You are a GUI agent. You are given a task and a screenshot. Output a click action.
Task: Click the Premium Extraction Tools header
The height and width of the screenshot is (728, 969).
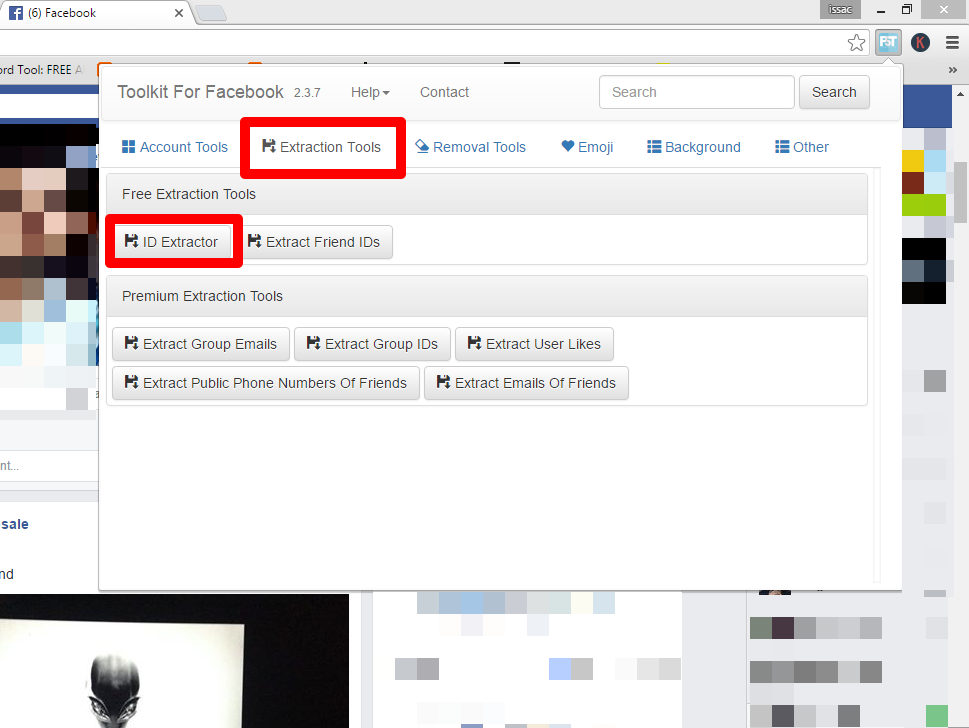(487, 296)
